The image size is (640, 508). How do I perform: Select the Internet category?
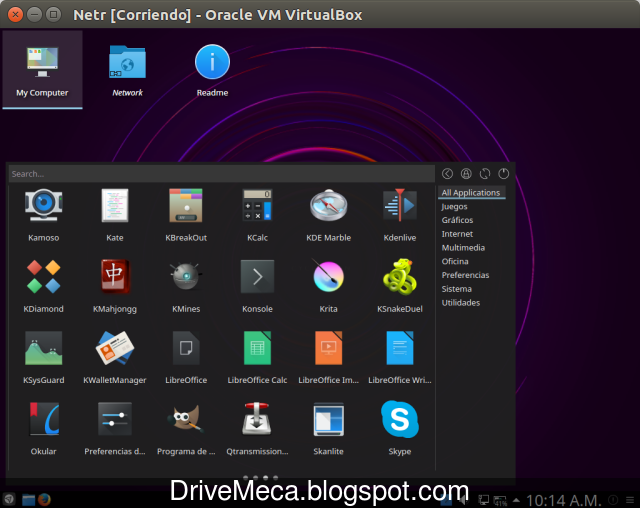(x=457, y=234)
